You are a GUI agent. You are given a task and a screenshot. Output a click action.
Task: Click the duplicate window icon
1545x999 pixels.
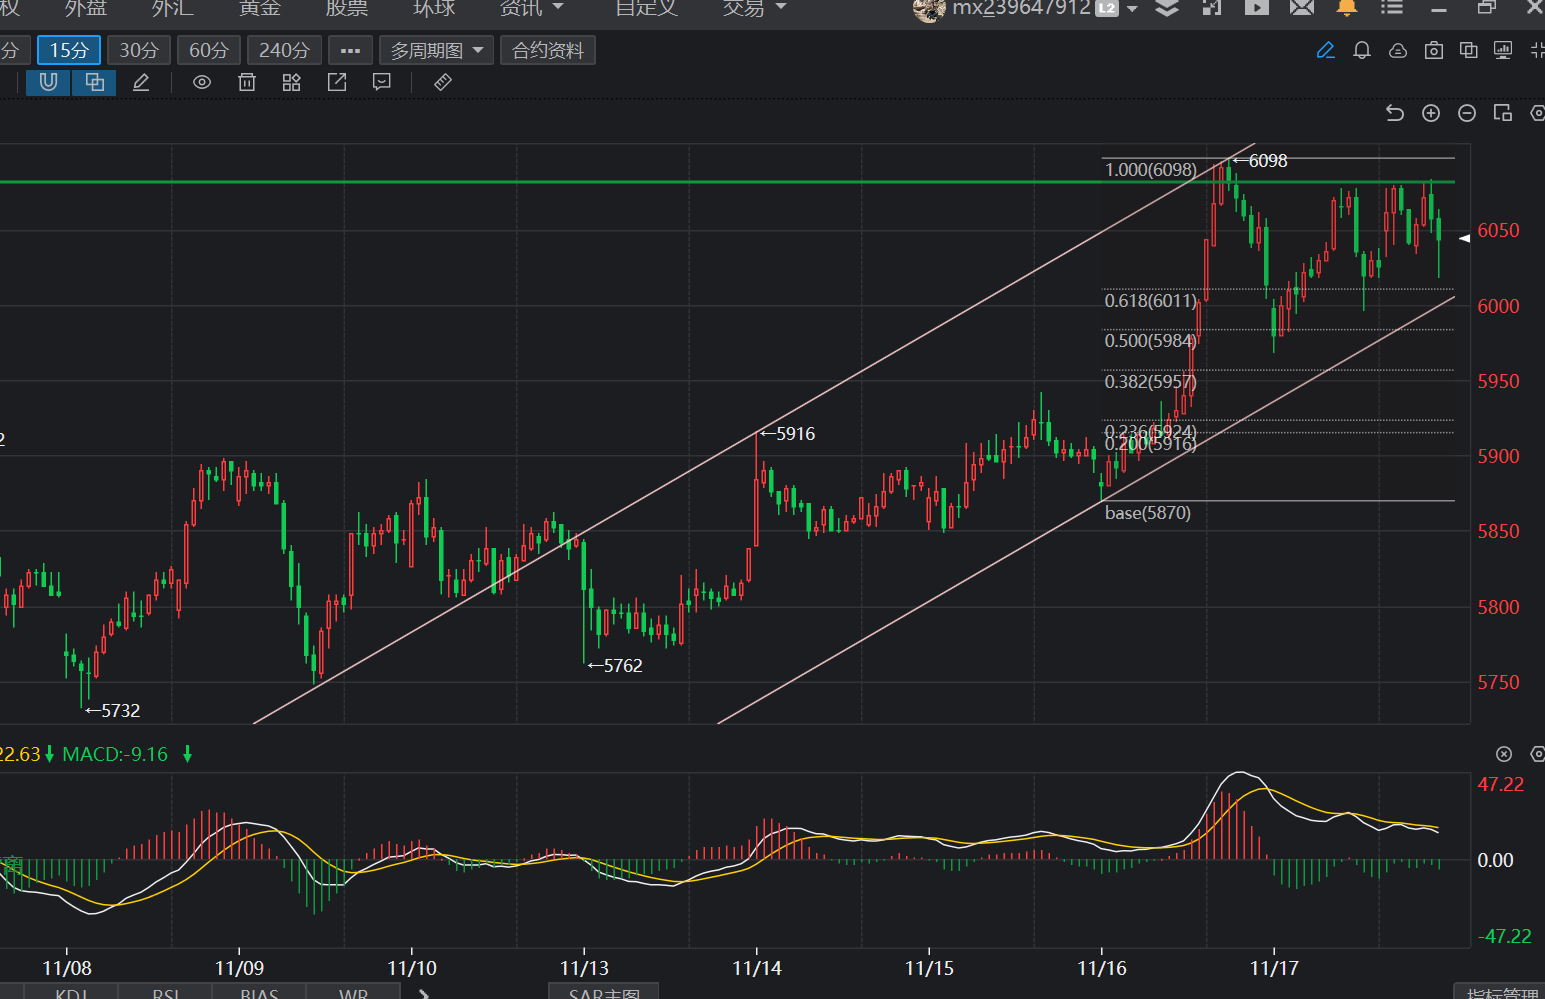click(x=1469, y=50)
